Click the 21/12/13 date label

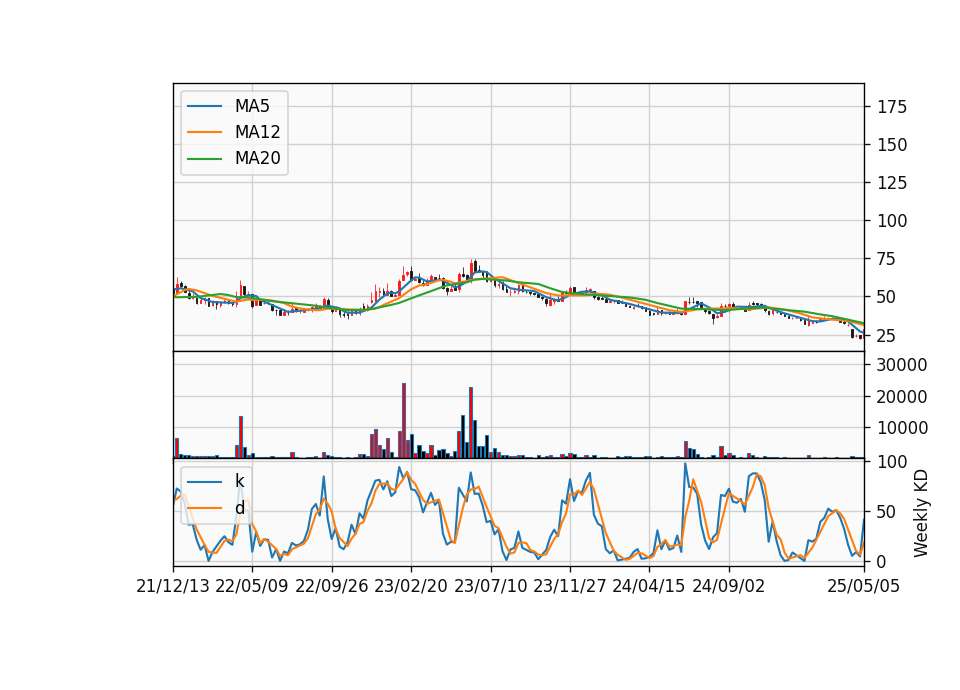pos(173,586)
